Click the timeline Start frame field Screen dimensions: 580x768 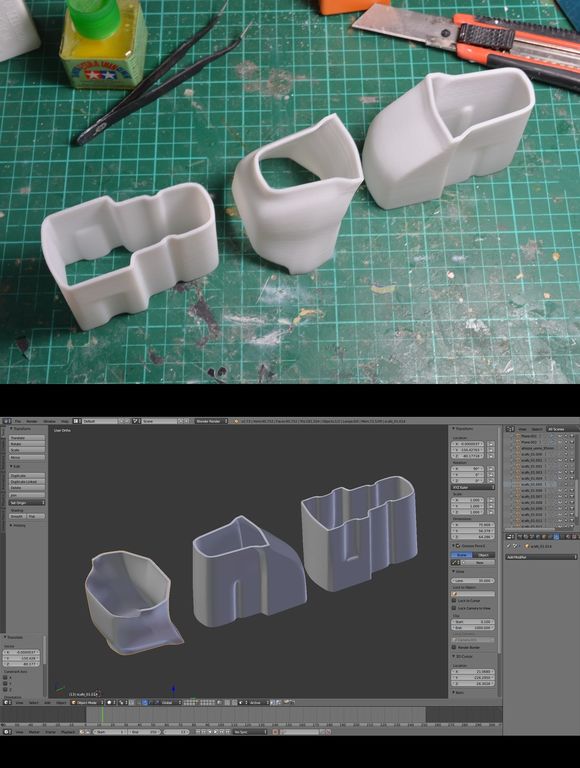pyautogui.click(x=110, y=732)
